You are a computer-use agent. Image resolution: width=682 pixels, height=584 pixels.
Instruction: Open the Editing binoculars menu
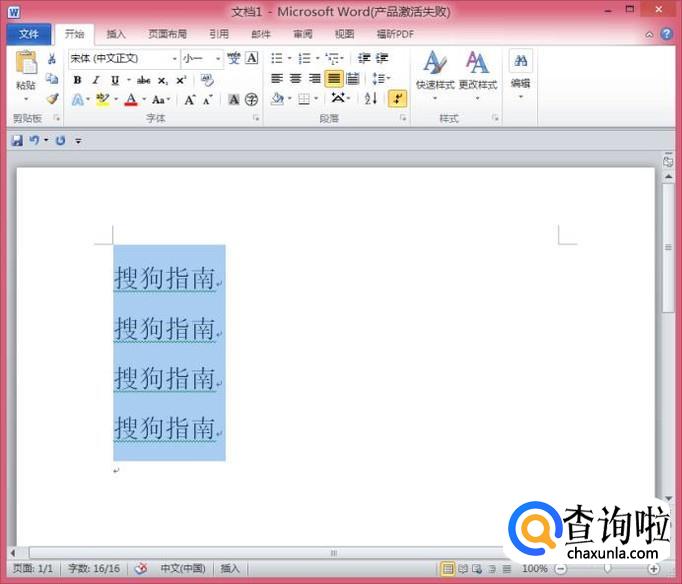pos(521,74)
